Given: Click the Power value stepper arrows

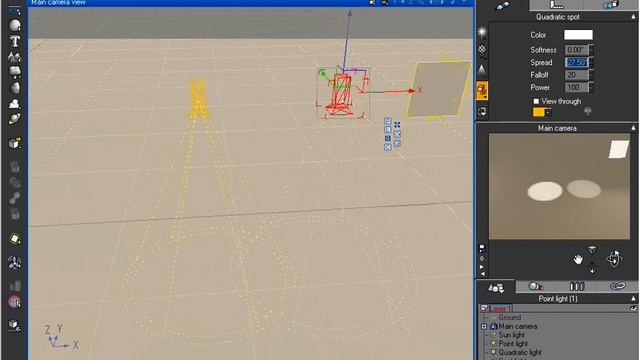Looking at the screenshot, I should (591, 87).
